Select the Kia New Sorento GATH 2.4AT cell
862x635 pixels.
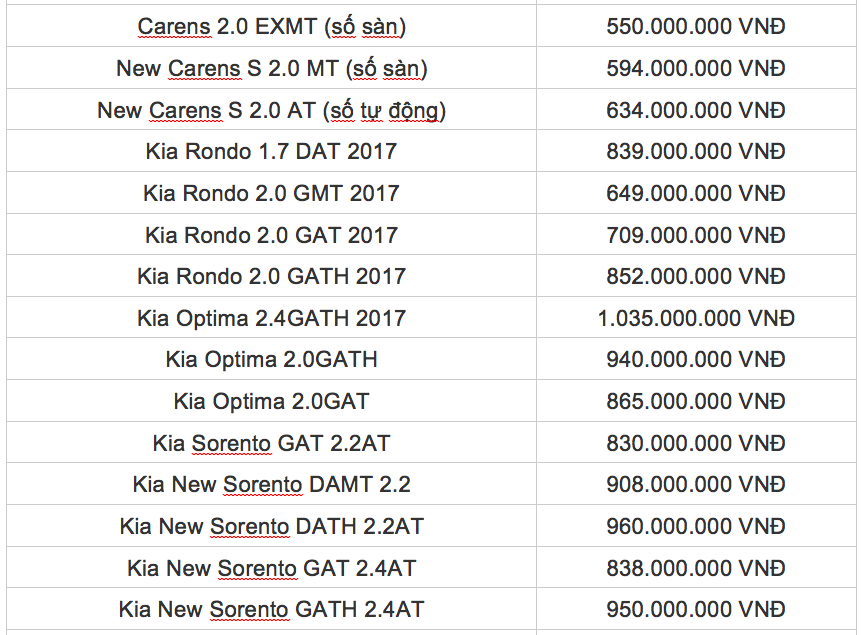(271, 610)
